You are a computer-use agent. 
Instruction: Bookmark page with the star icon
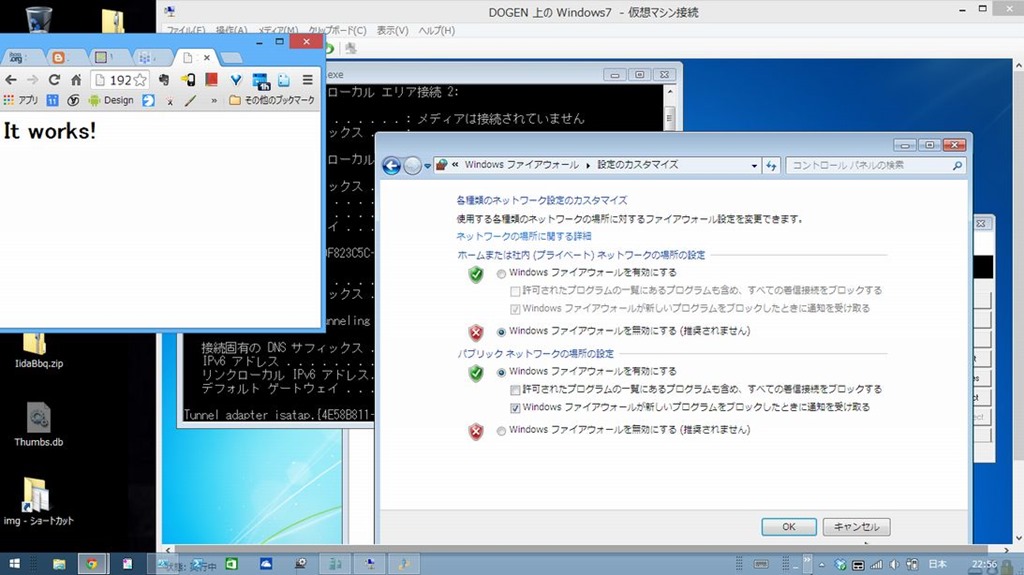(x=140, y=80)
